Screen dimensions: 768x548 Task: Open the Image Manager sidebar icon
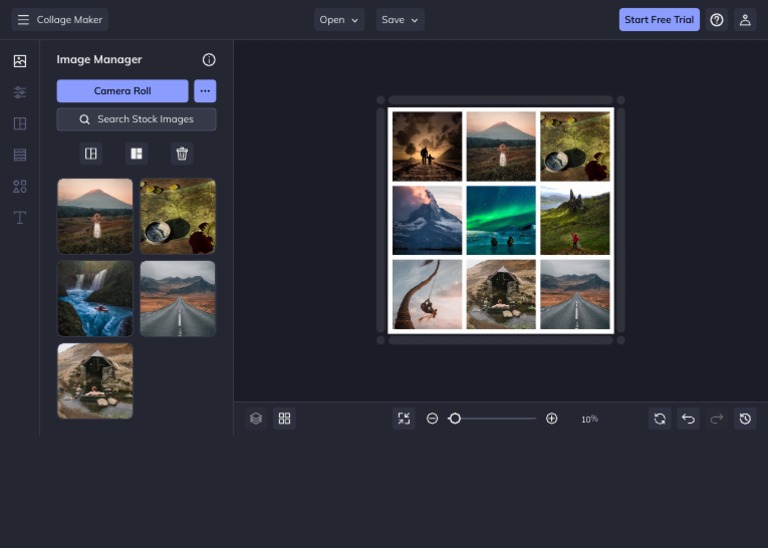pos(20,61)
